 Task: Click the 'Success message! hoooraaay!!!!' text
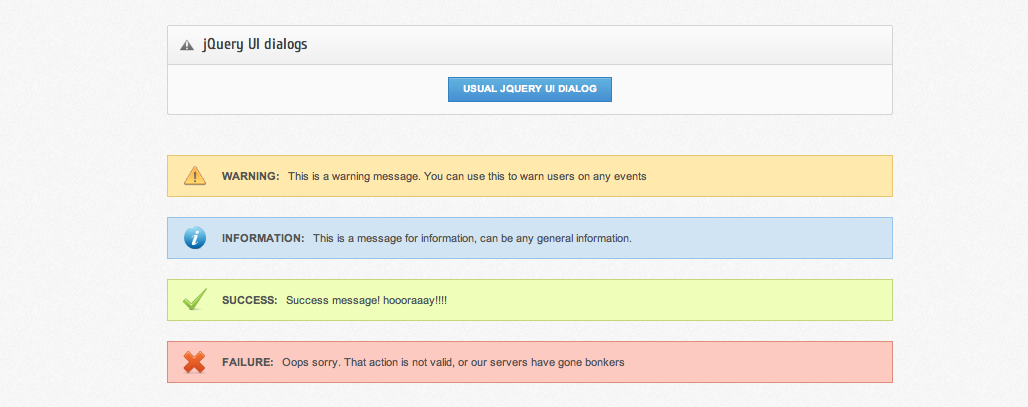[x=366, y=300]
